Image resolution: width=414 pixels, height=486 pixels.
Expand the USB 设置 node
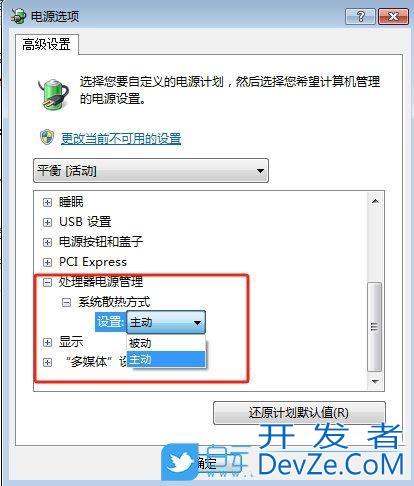47,222
